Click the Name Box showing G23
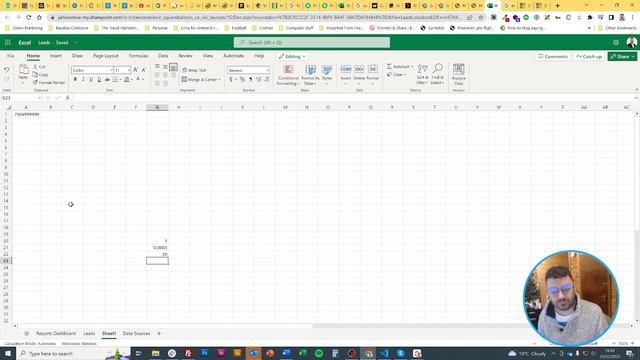 (20, 98)
